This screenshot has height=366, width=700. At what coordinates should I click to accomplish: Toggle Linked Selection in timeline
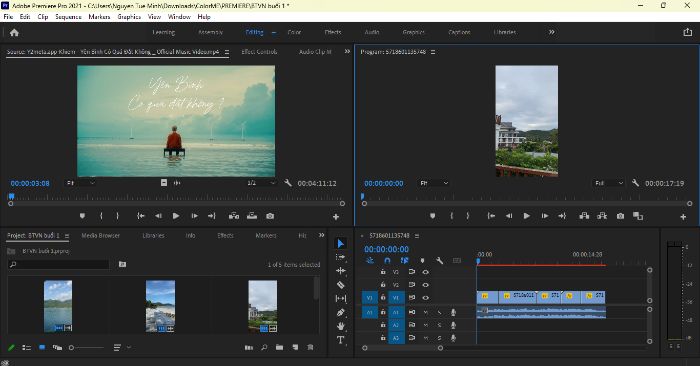click(x=404, y=260)
